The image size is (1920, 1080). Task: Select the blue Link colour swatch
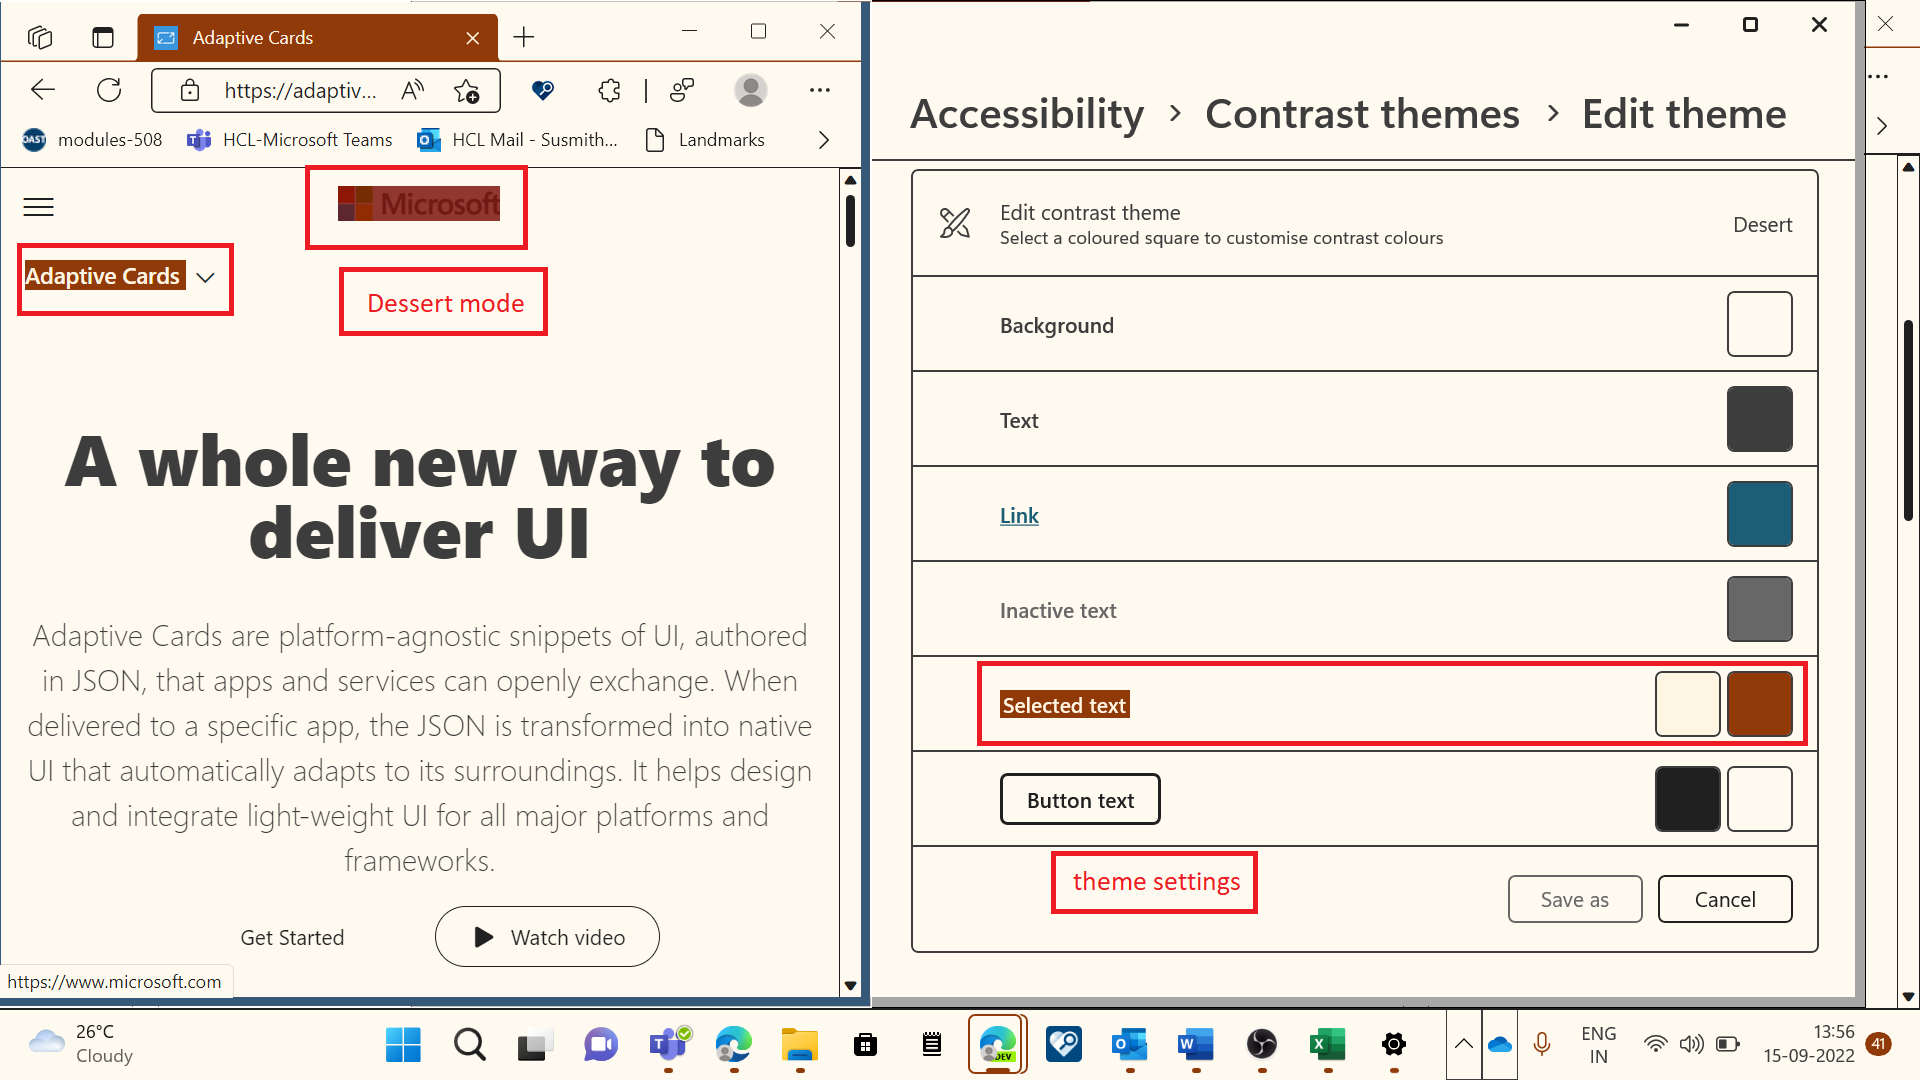point(1759,514)
